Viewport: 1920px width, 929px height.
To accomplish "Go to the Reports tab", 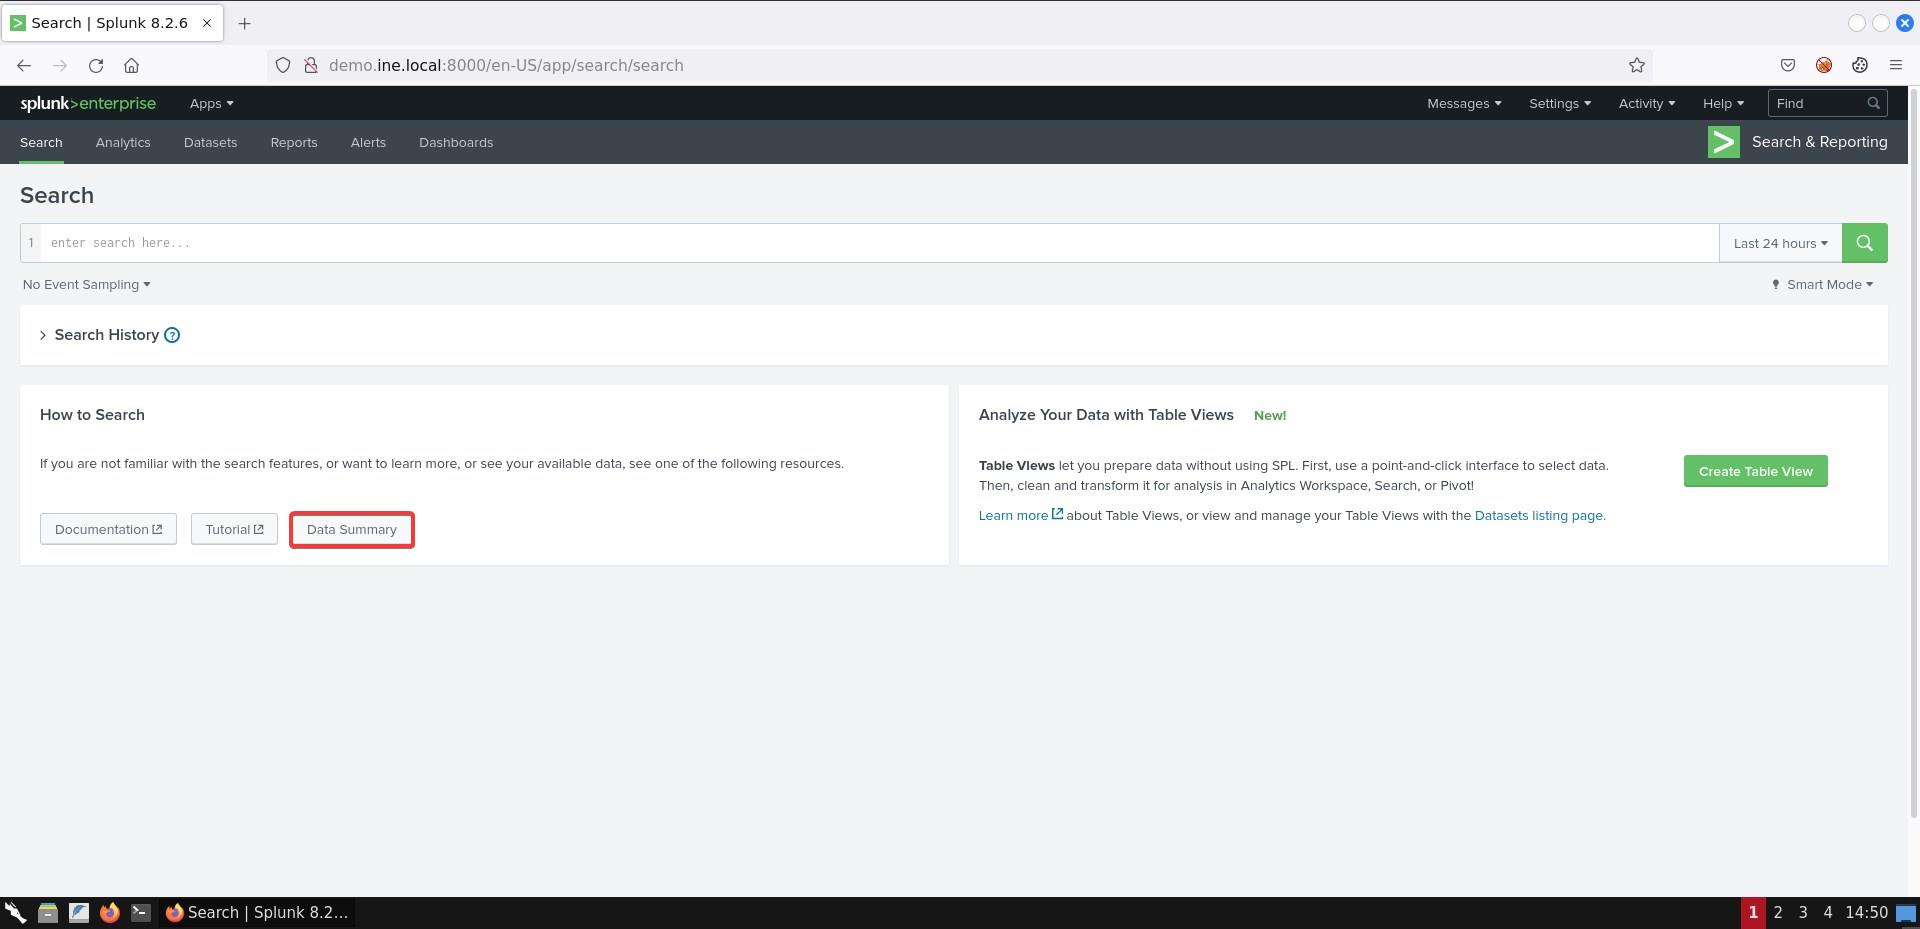I will tap(293, 143).
